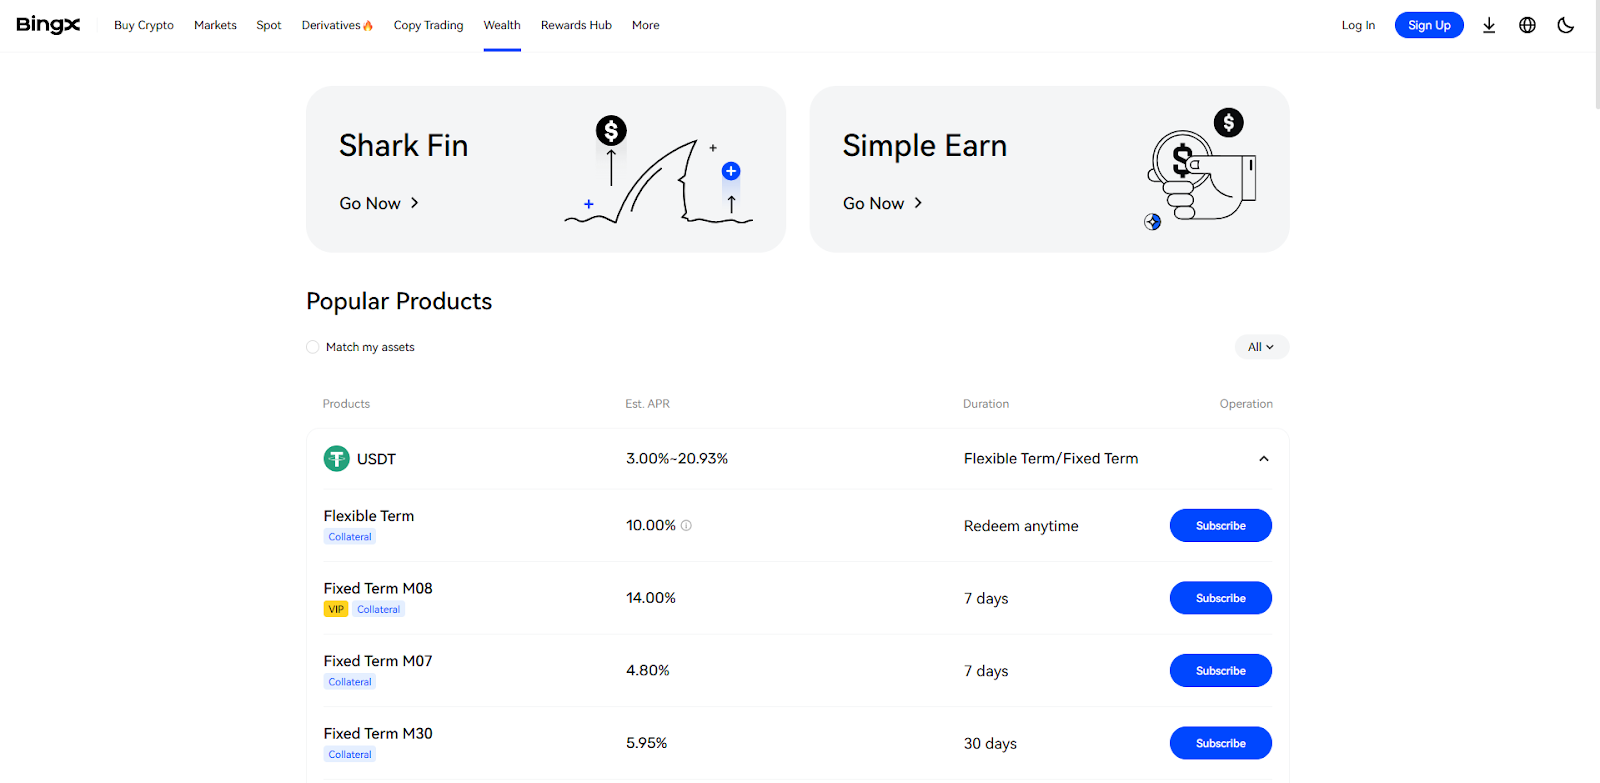The height and width of the screenshot is (783, 1600).
Task: Click the 30 days duration text
Action: (990, 744)
